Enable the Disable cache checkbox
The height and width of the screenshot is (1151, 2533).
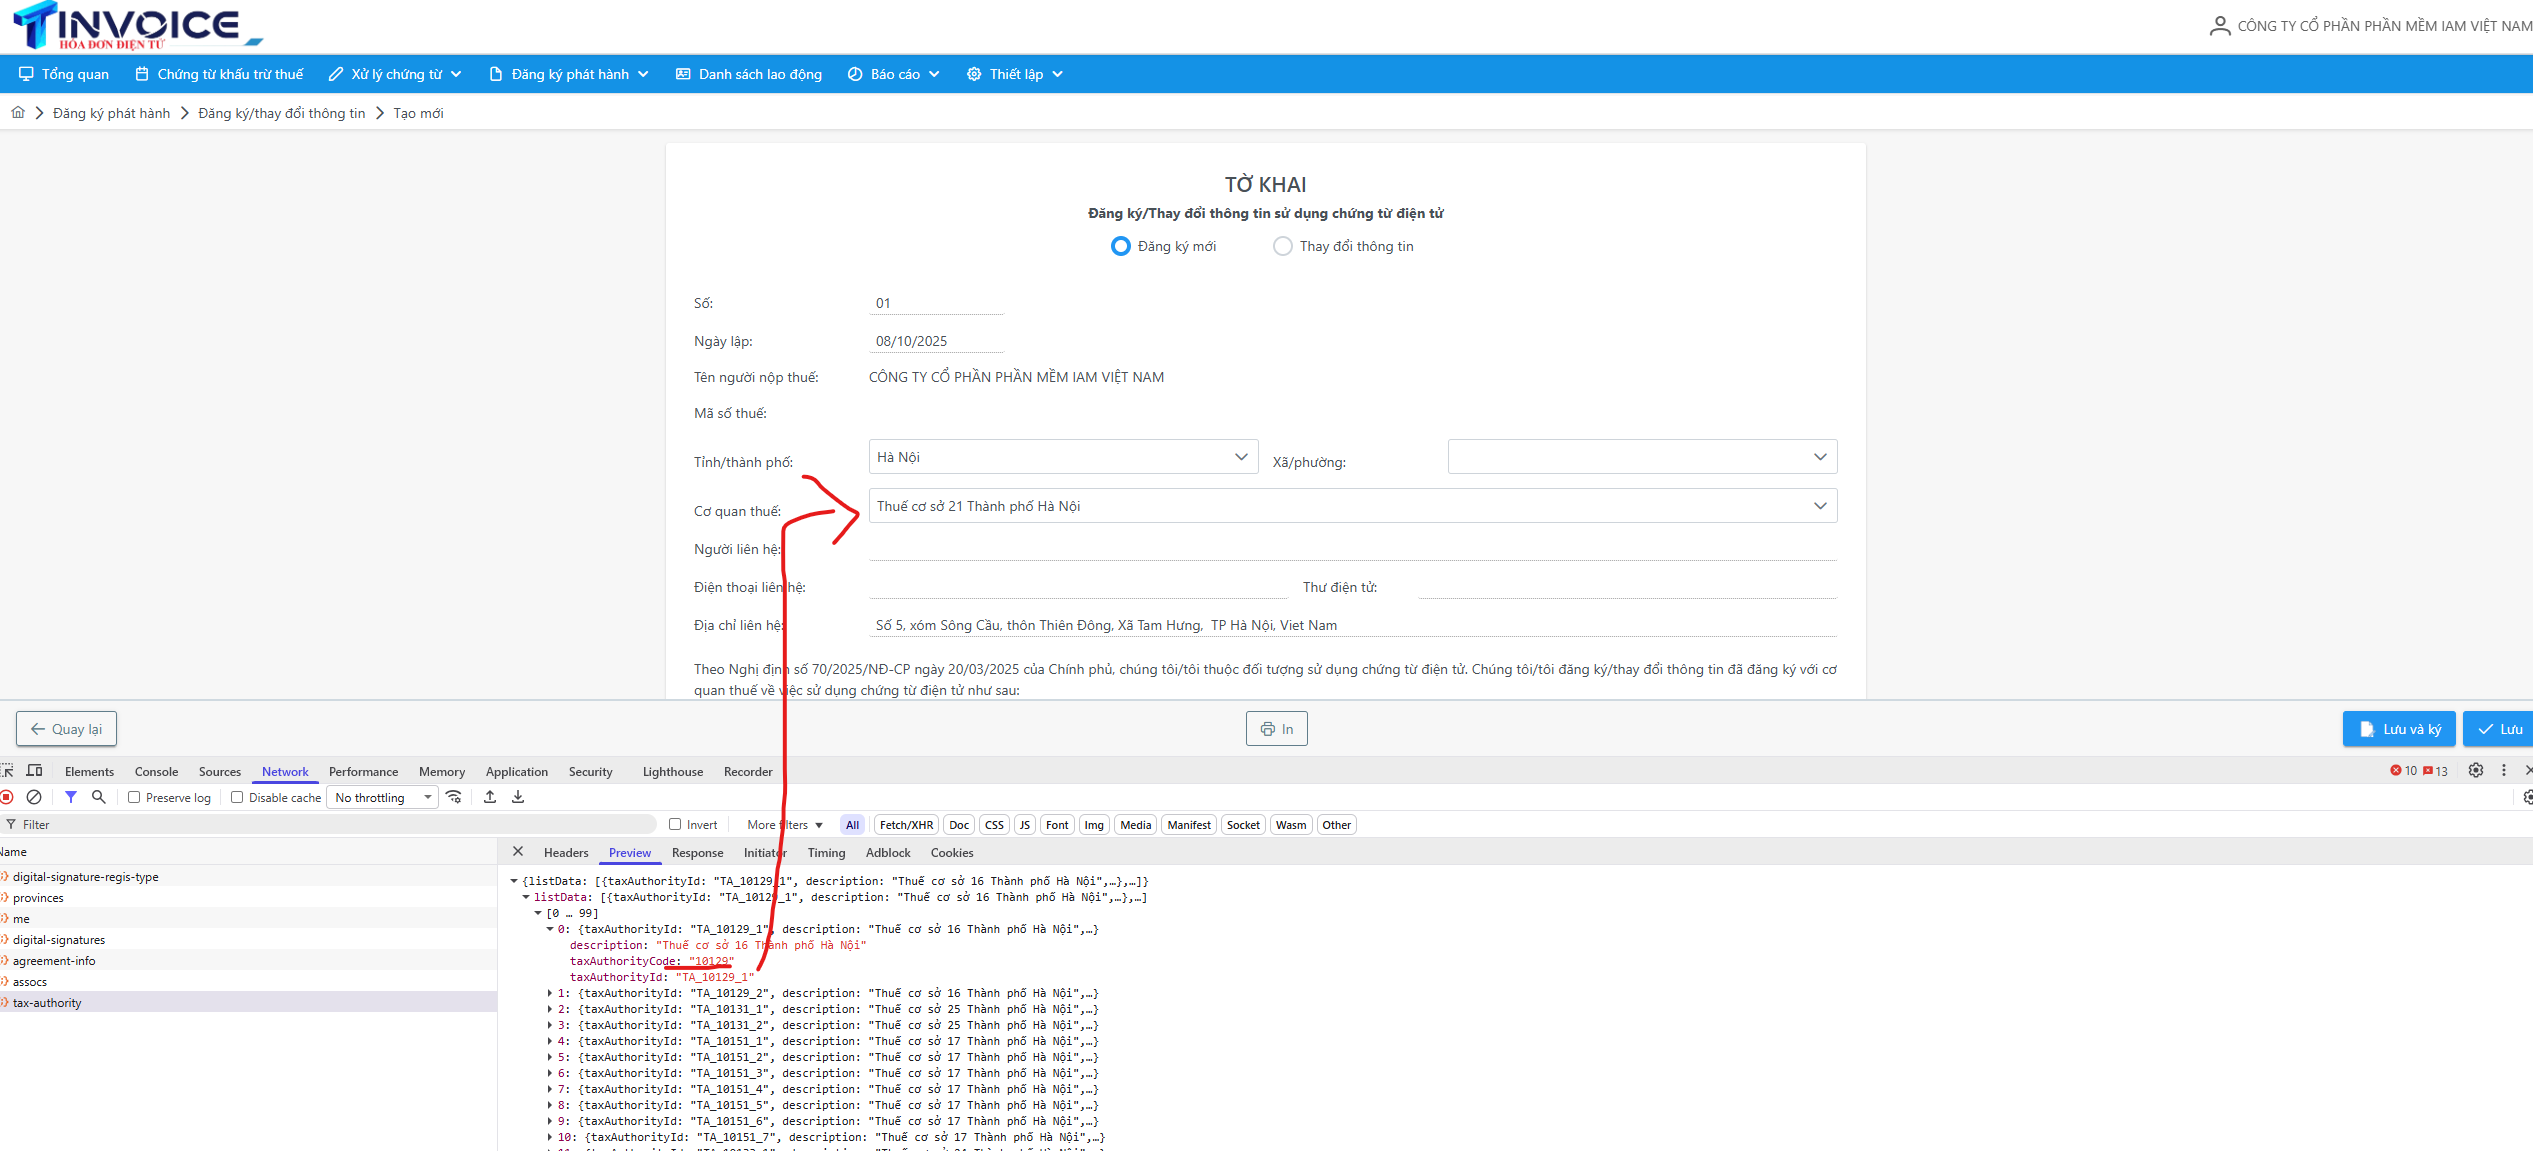point(237,797)
